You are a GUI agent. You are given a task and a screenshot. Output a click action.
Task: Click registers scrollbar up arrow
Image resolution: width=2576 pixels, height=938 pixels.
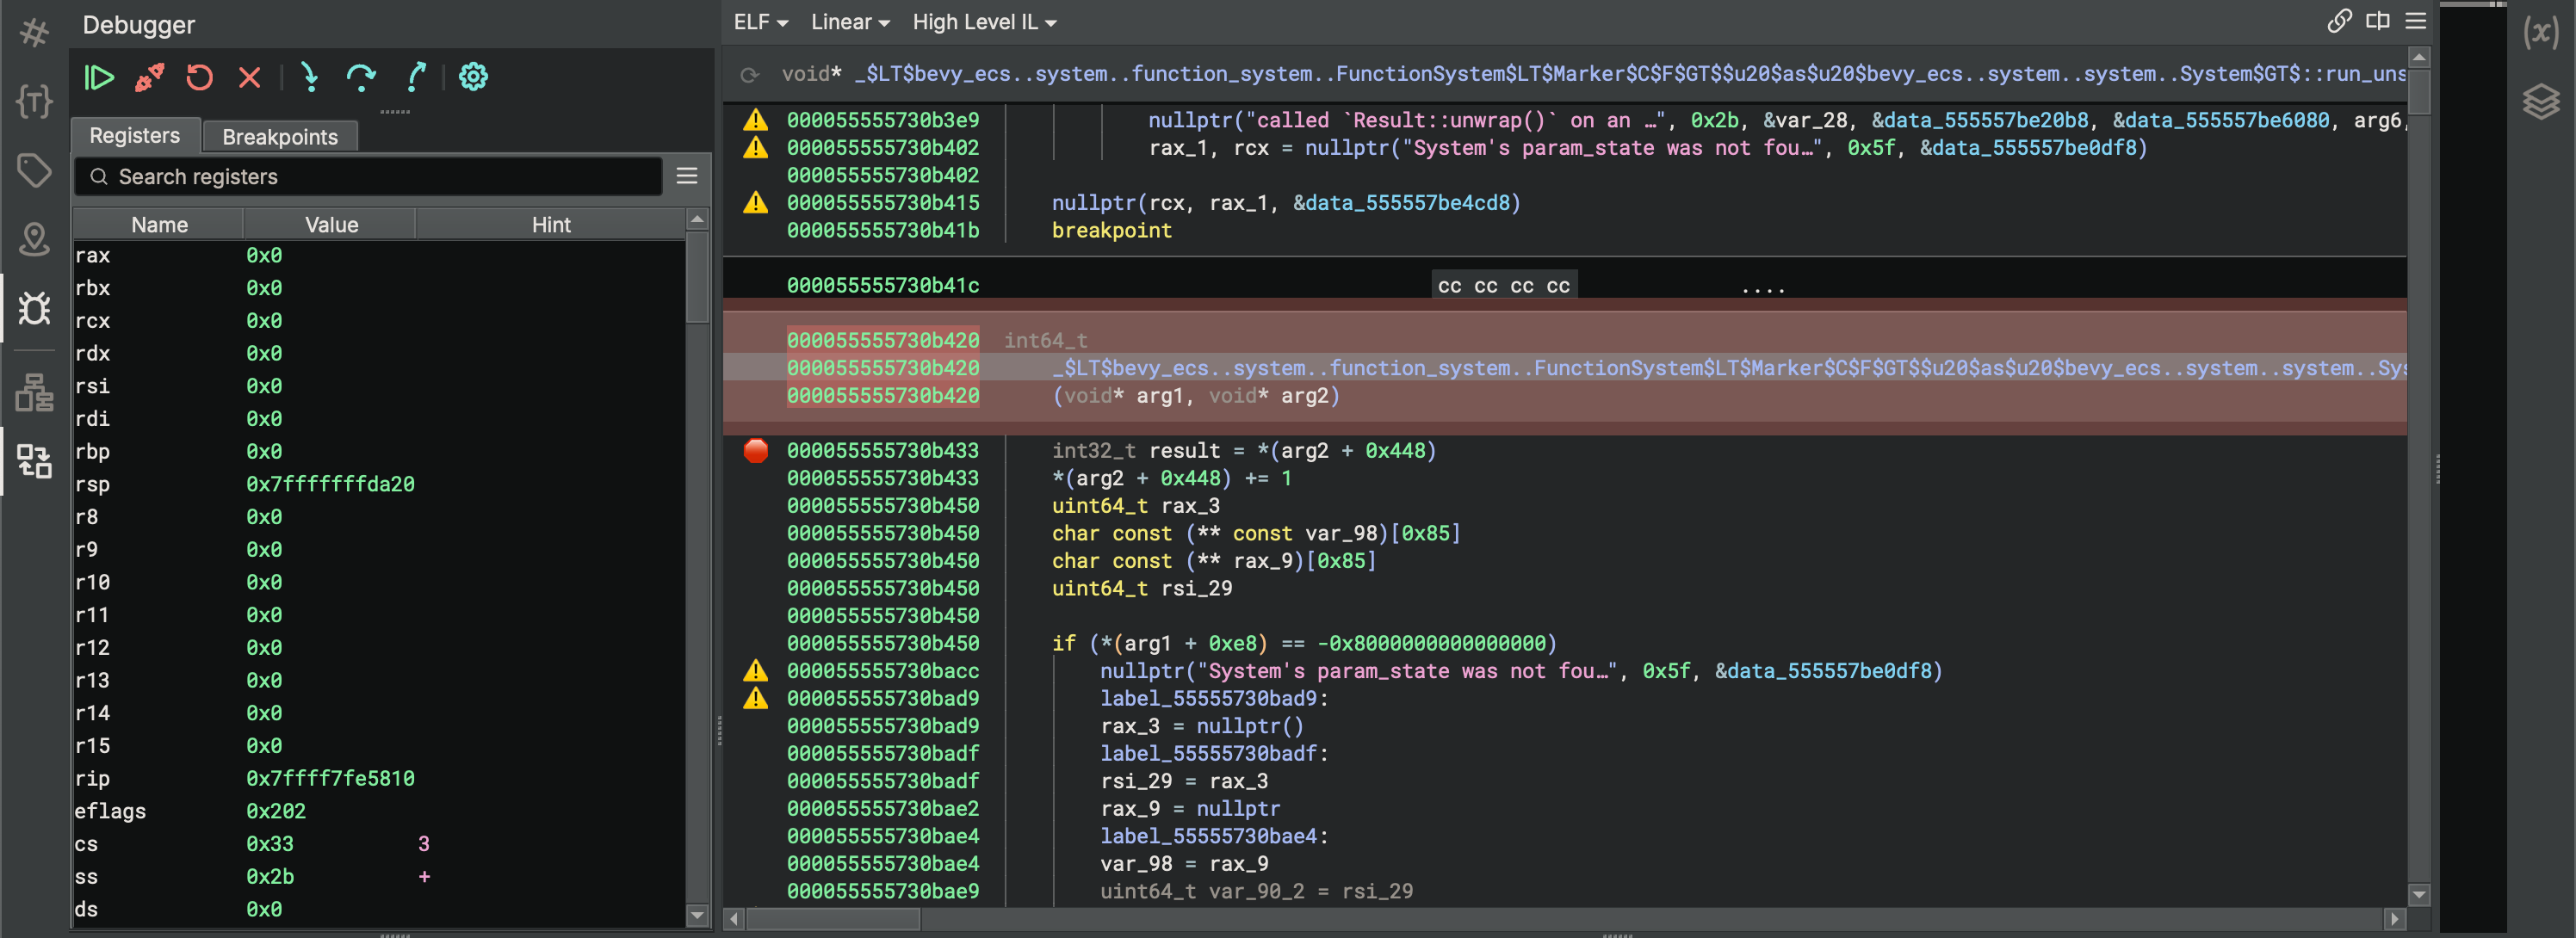pyautogui.click(x=697, y=219)
